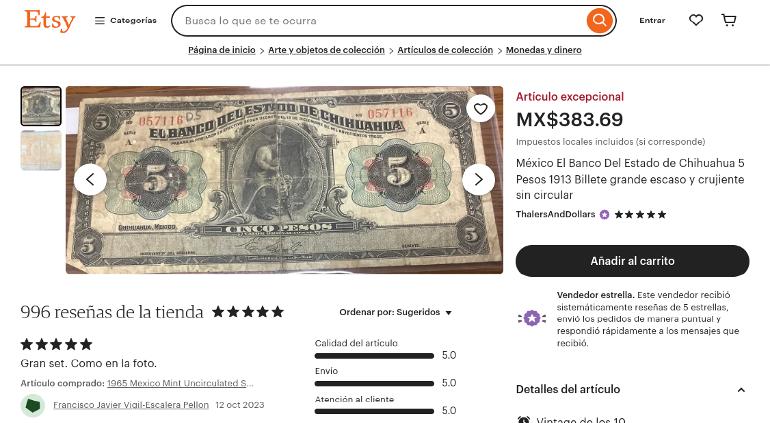770x423 pixels.
Task: Focus the search input field
Action: (383, 21)
